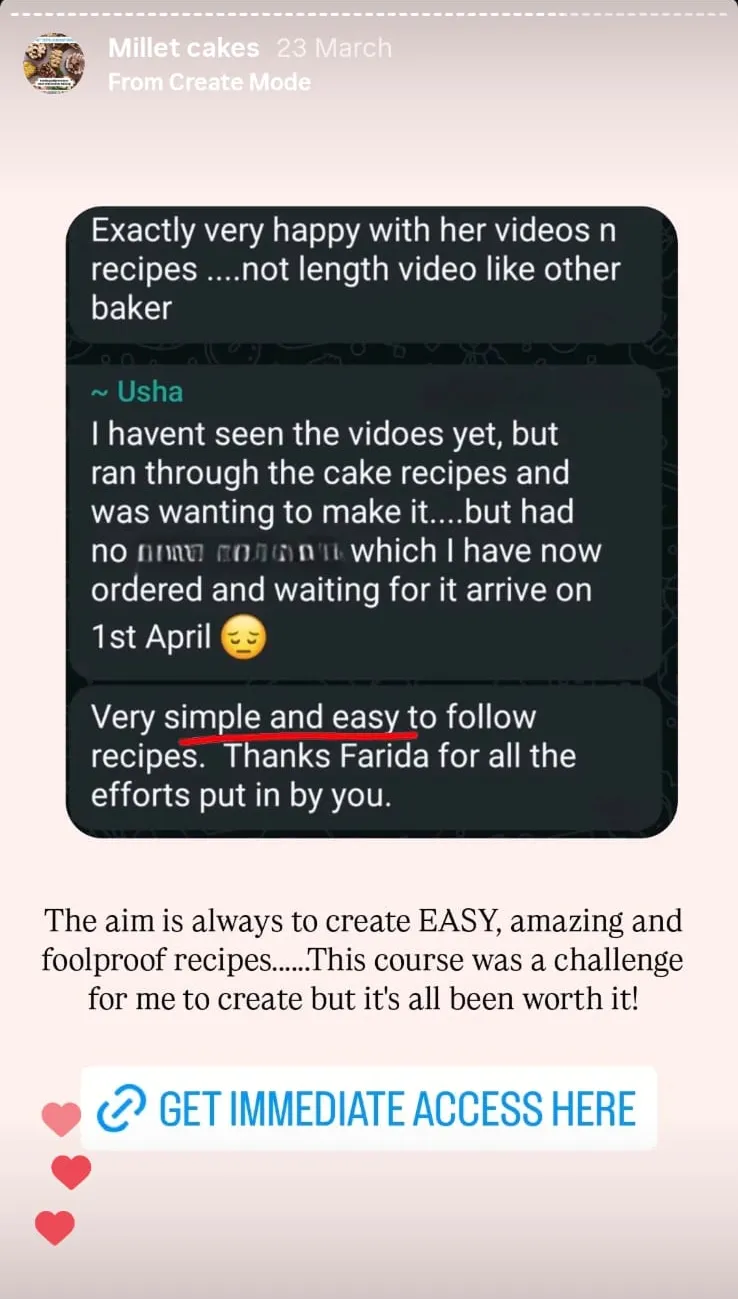Tap the been worth it caption line
The width and height of the screenshot is (738, 1299).
362,998
